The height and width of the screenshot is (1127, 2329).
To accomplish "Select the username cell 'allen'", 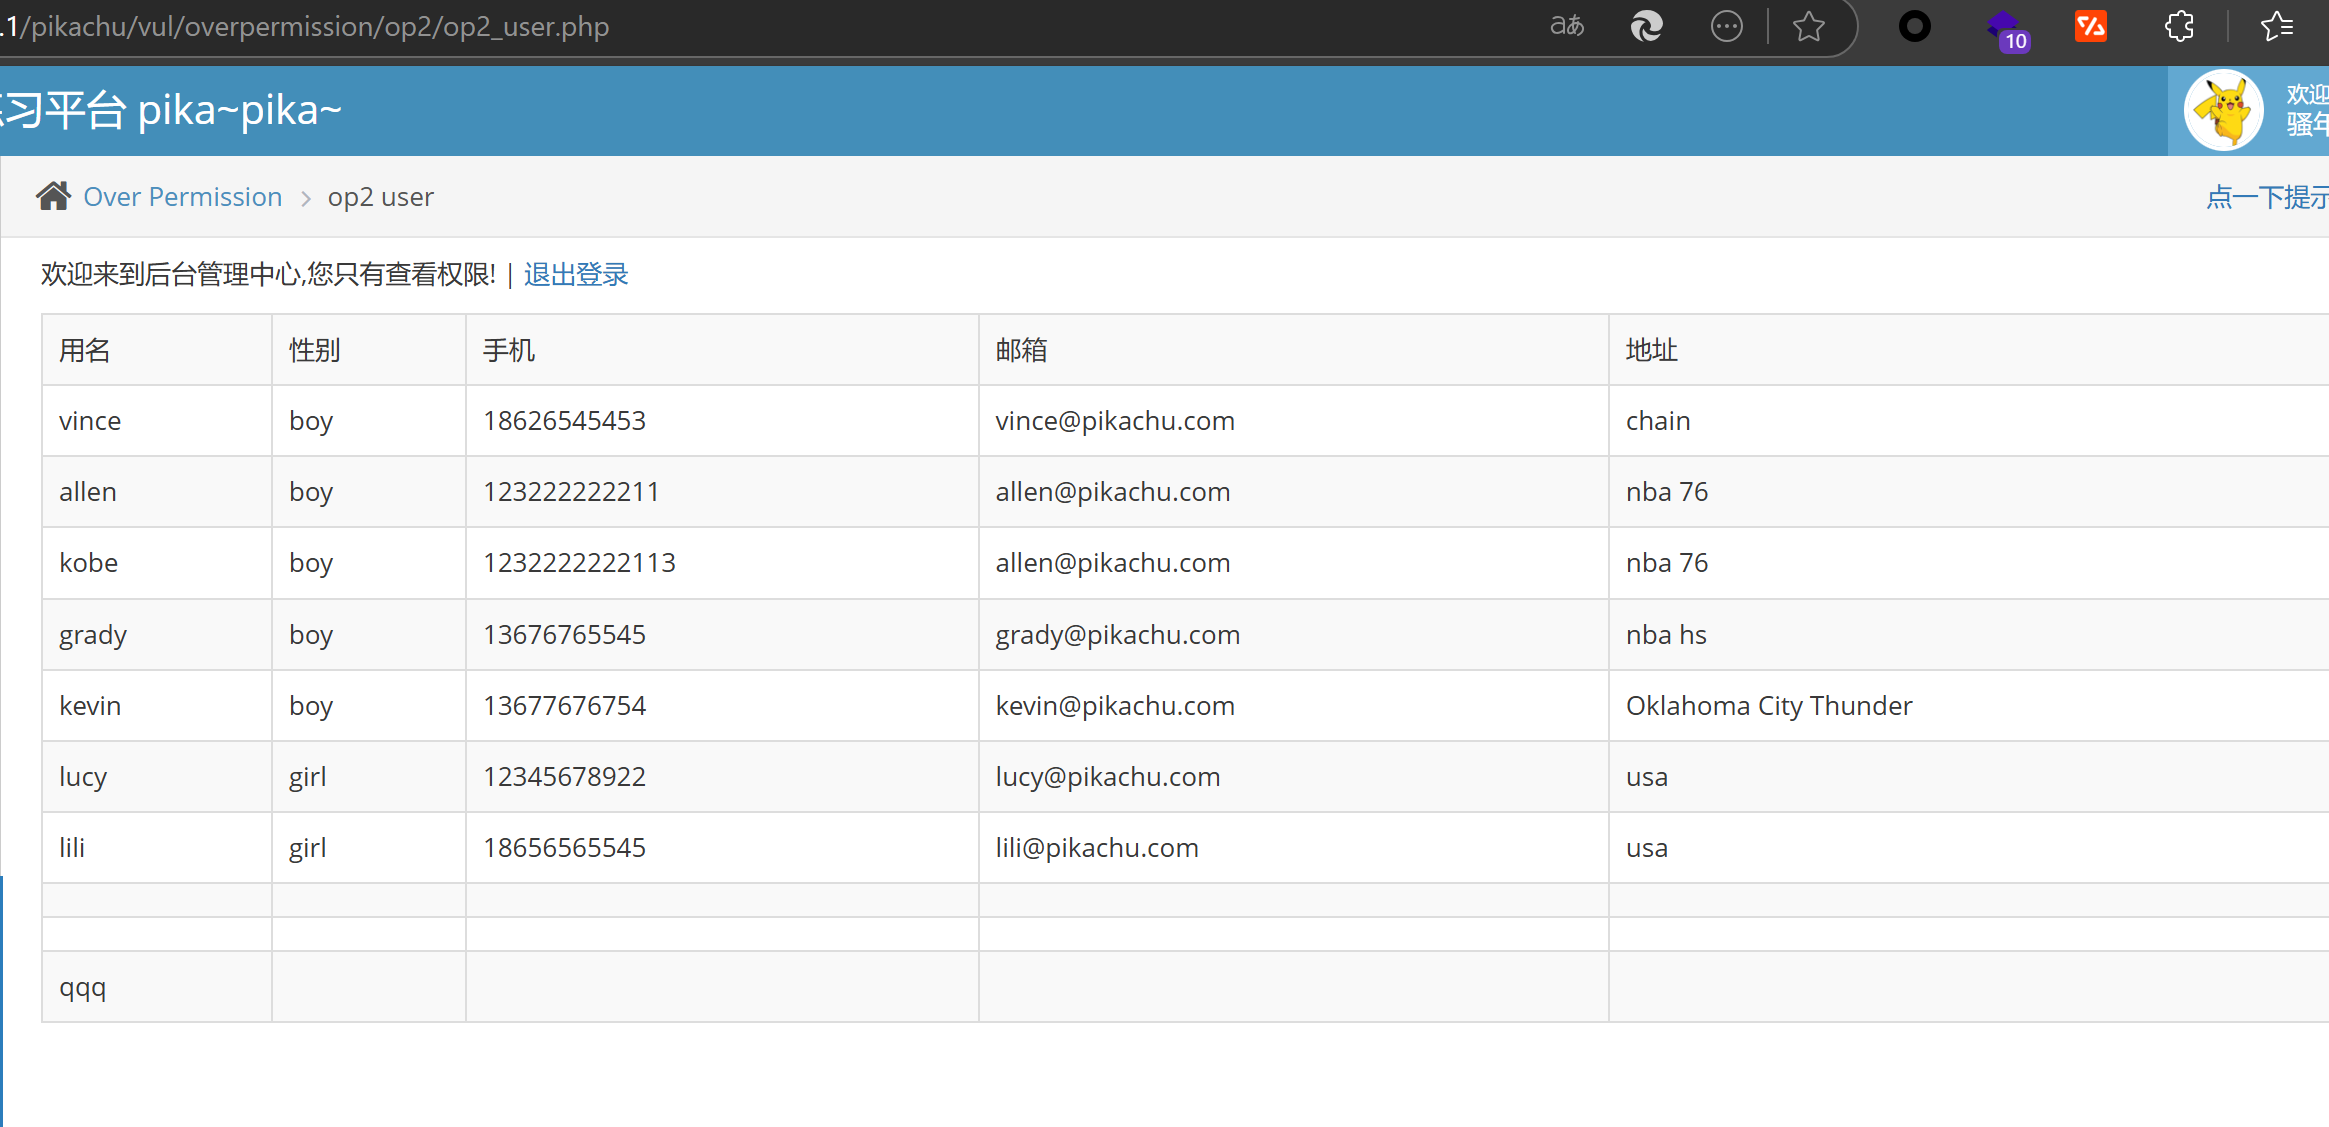I will pos(88,492).
